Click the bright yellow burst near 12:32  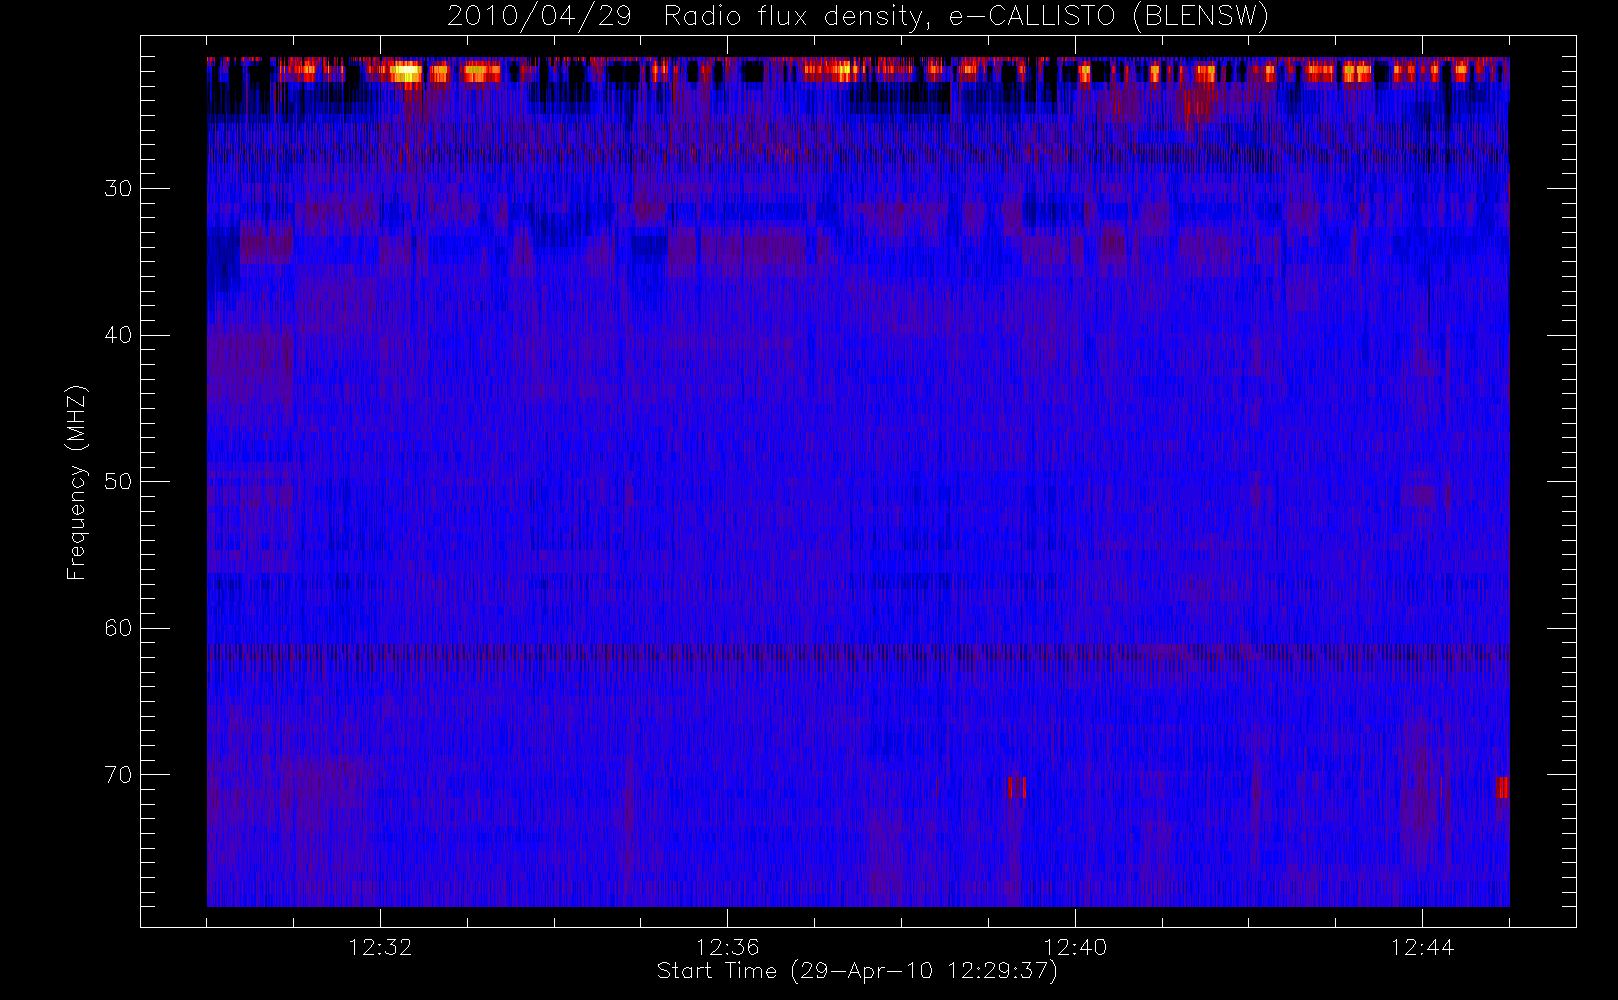pos(406,72)
